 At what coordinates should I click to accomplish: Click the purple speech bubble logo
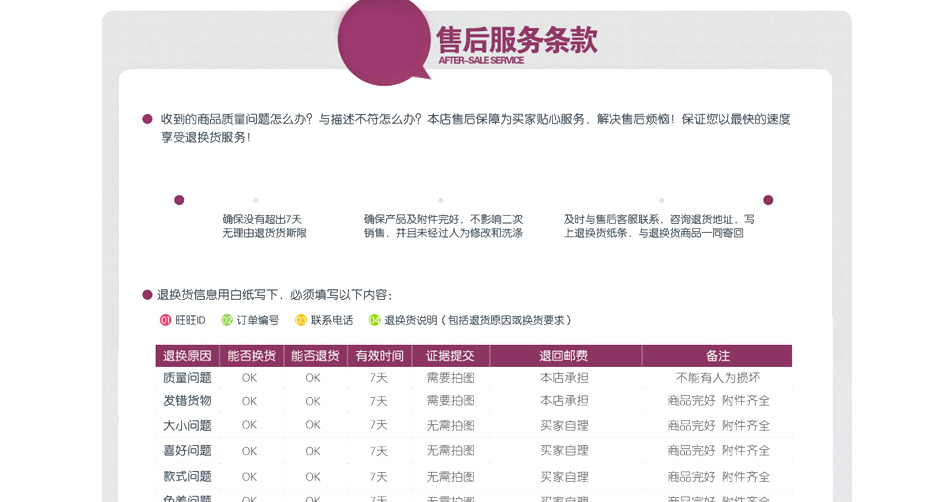(384, 41)
